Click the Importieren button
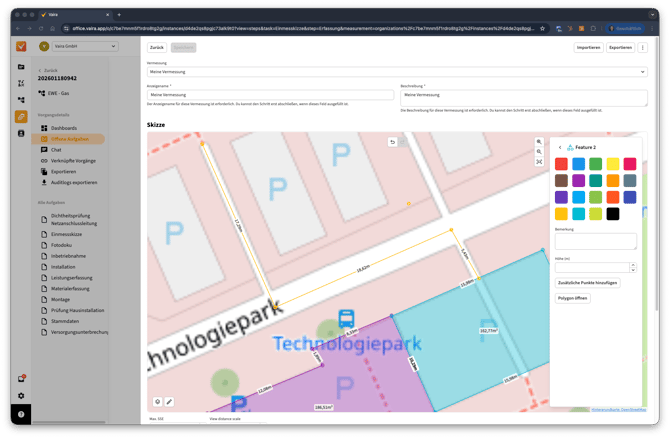 [x=588, y=47]
